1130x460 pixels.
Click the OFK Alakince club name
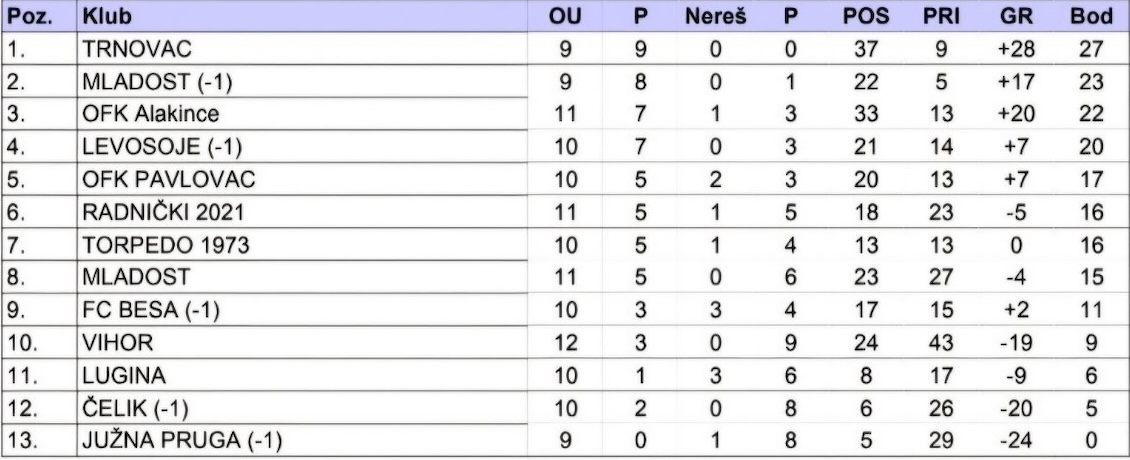coord(151,114)
